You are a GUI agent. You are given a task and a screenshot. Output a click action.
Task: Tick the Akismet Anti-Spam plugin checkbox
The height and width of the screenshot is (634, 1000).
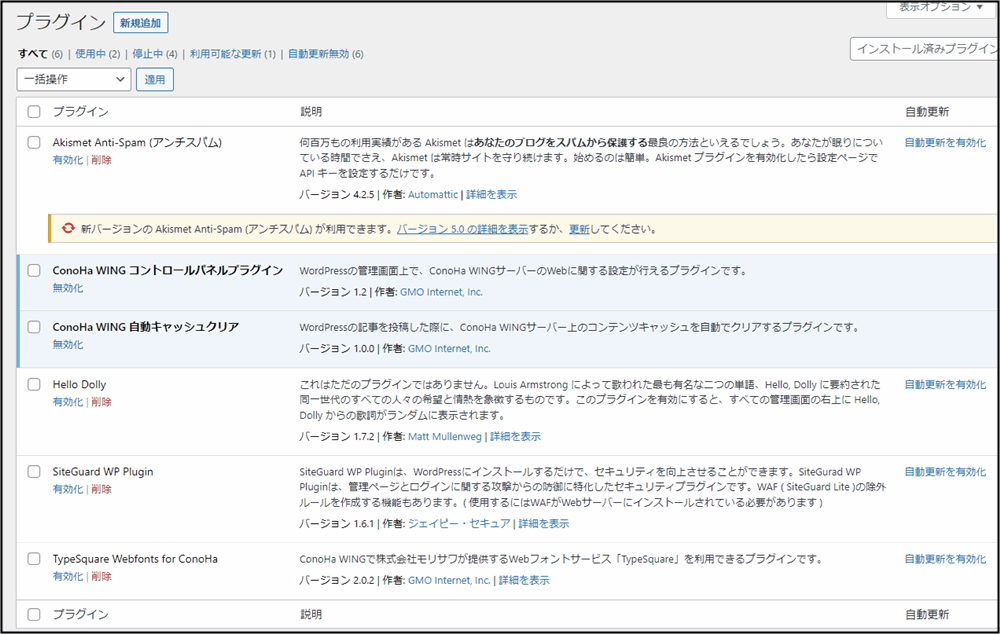point(34,142)
